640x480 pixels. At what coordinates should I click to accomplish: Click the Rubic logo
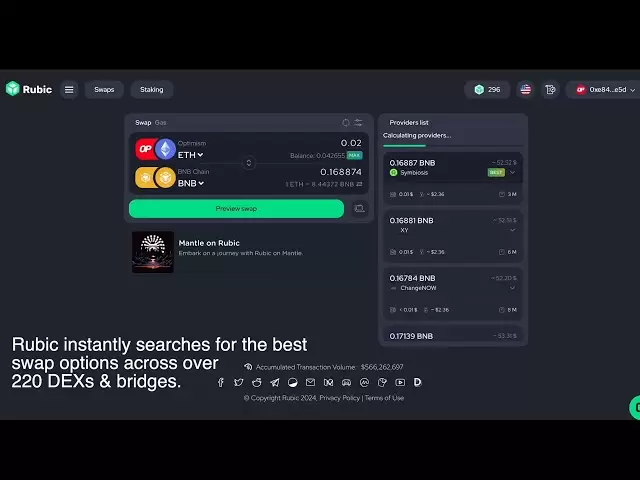29,89
